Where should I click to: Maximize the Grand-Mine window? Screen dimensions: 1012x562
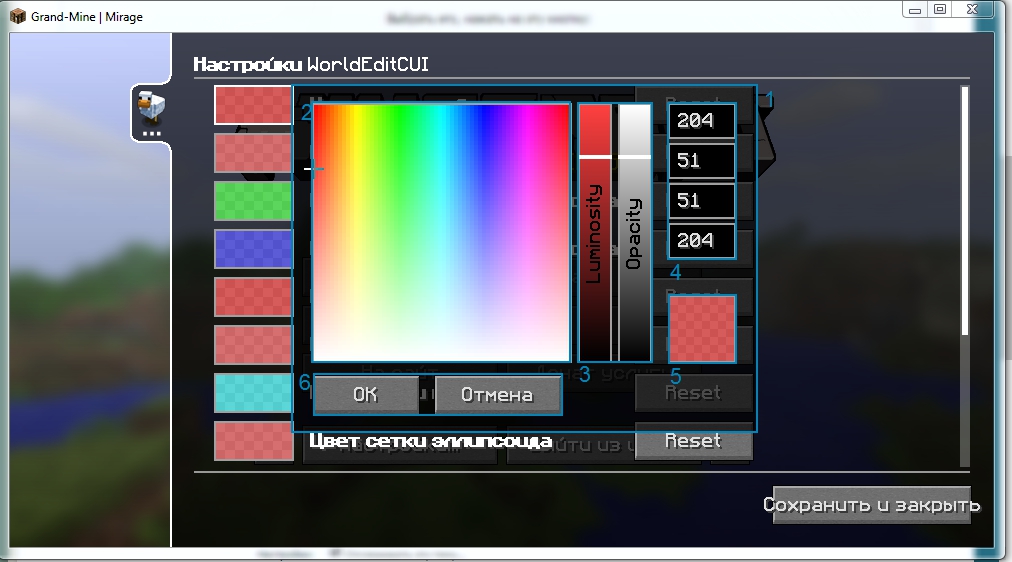pyautogui.click(x=940, y=9)
